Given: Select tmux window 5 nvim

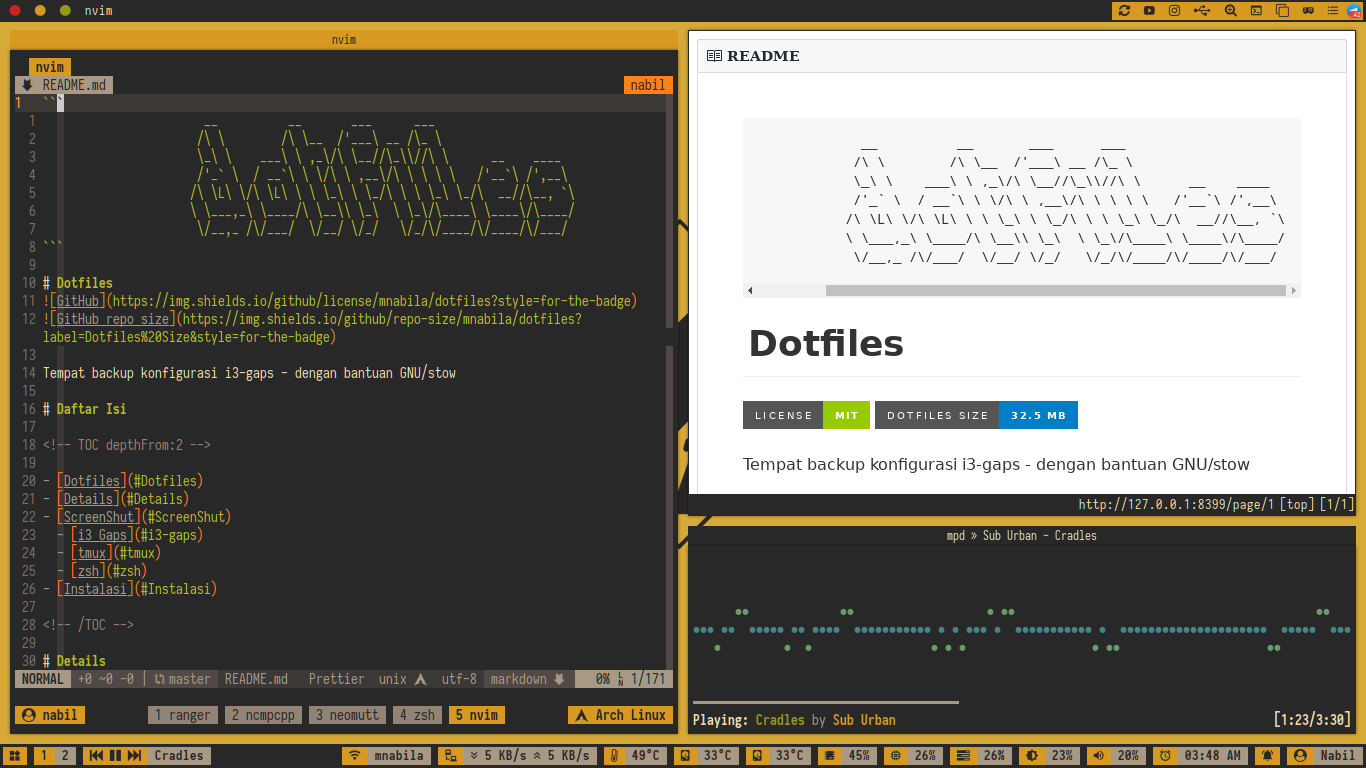Looking at the screenshot, I should click(x=477, y=715).
